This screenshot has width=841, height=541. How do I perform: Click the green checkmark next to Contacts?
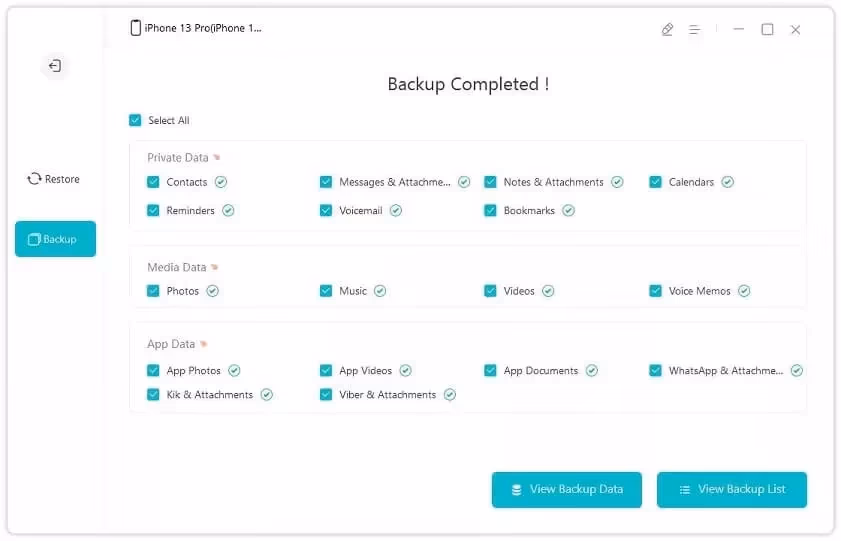click(x=221, y=182)
